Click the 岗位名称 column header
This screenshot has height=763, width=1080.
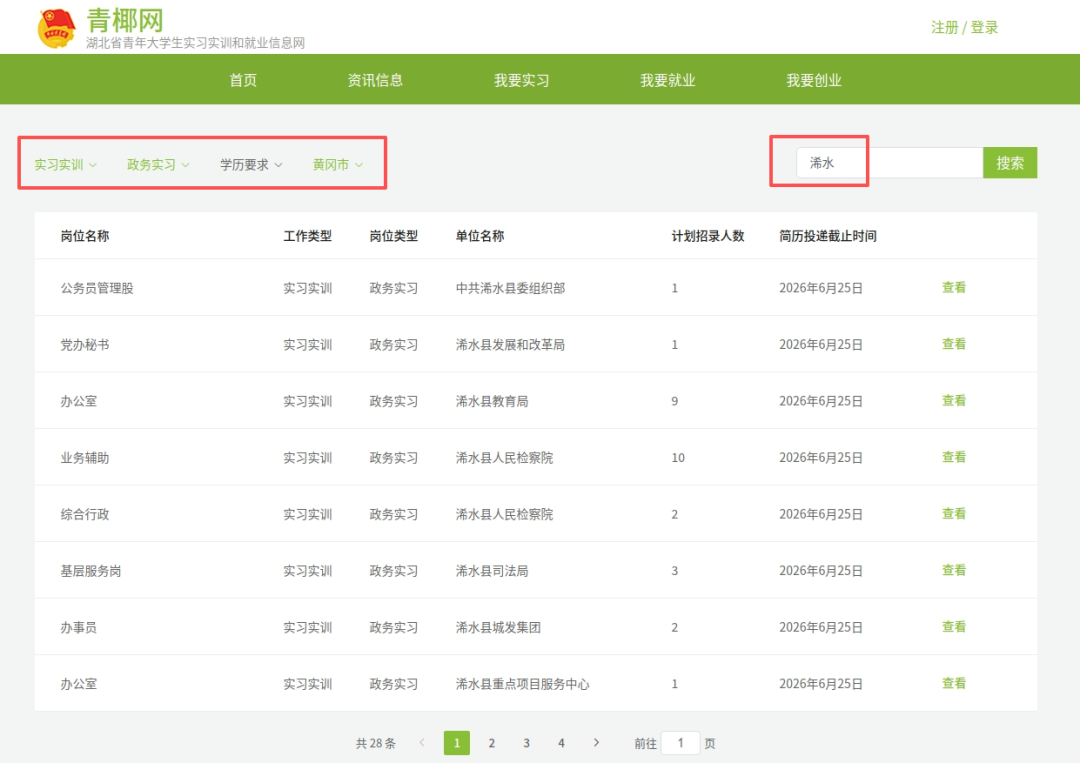pos(85,236)
